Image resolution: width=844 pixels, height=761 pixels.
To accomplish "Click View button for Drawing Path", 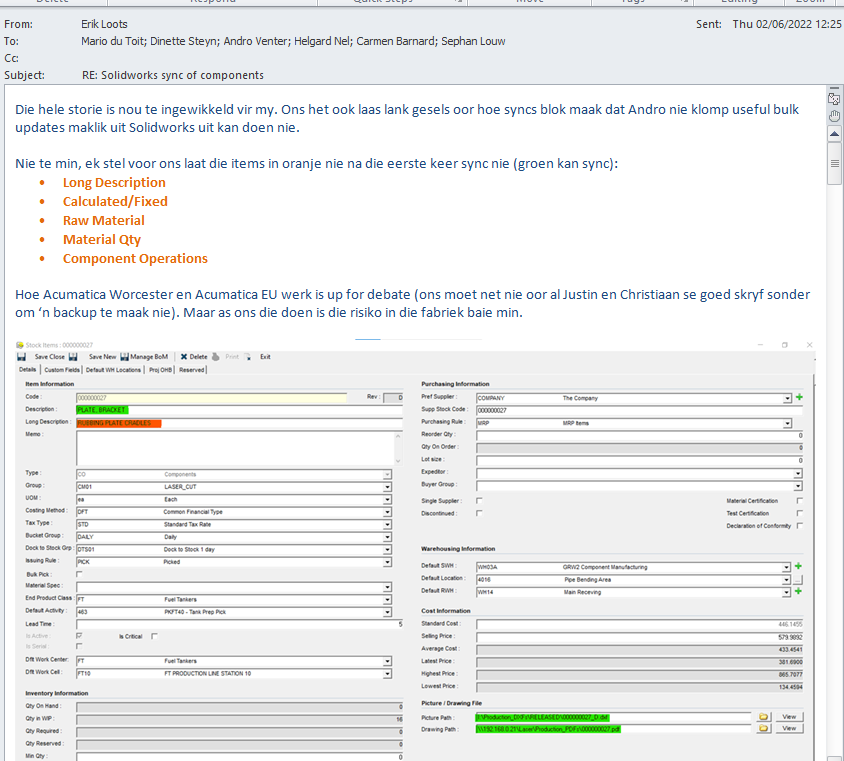I will [x=789, y=729].
